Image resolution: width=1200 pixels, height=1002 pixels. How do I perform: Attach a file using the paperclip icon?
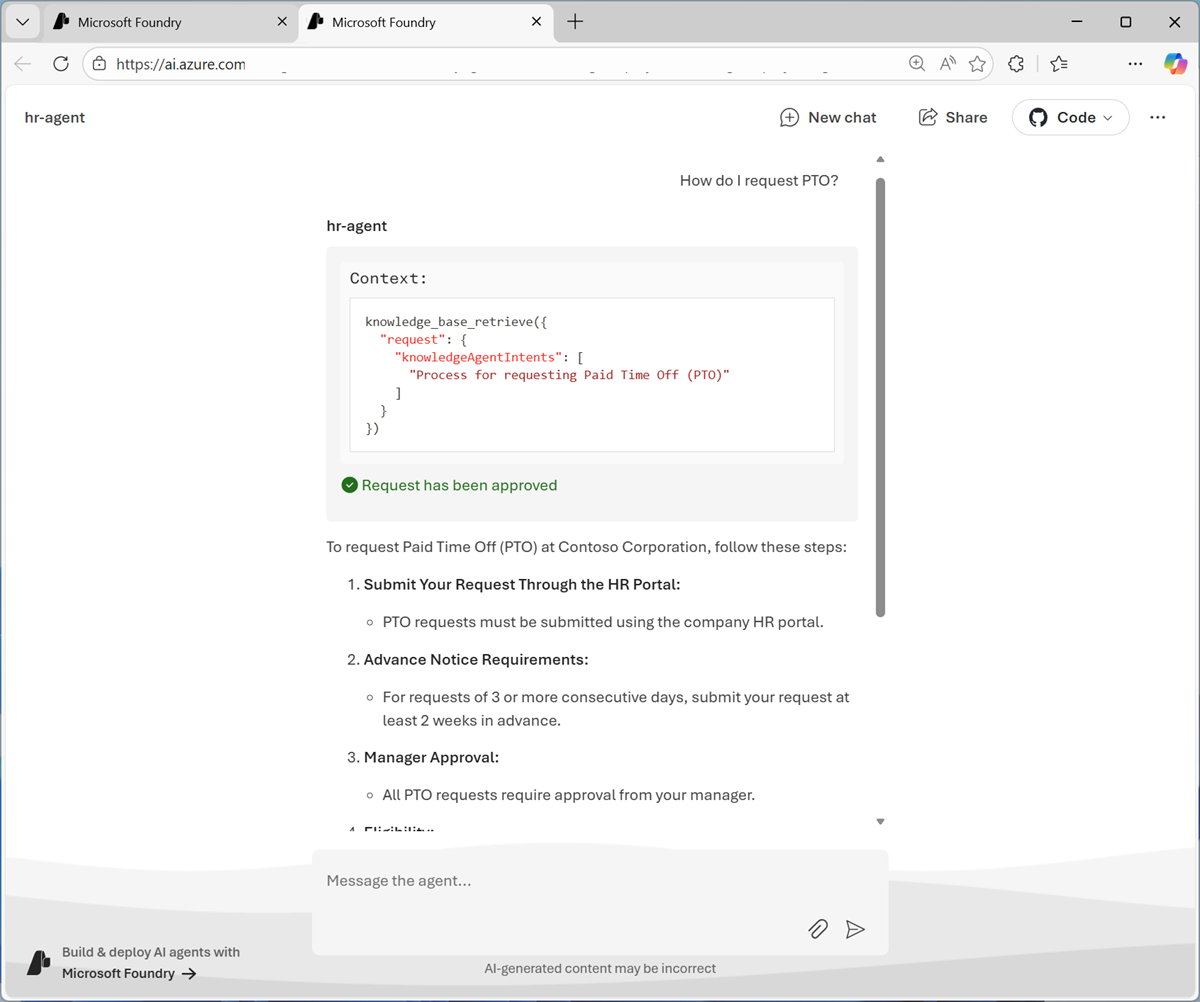tap(818, 929)
